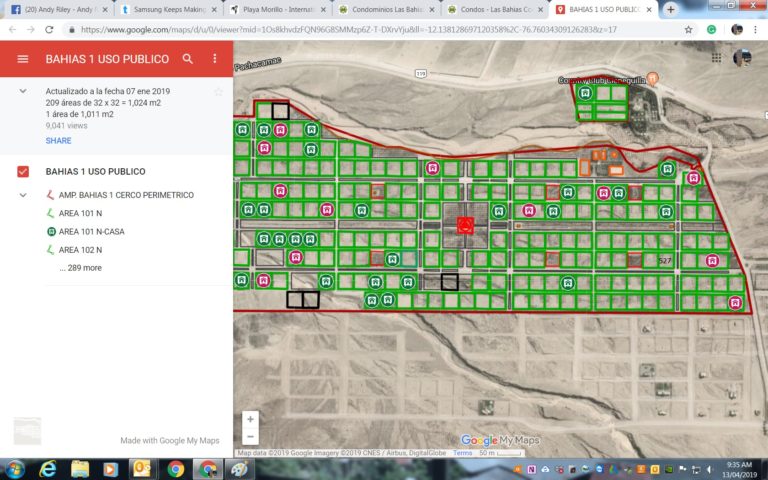This screenshot has width=768, height=480.
Task: Zoom in with the plus button
Action: pos(250,419)
